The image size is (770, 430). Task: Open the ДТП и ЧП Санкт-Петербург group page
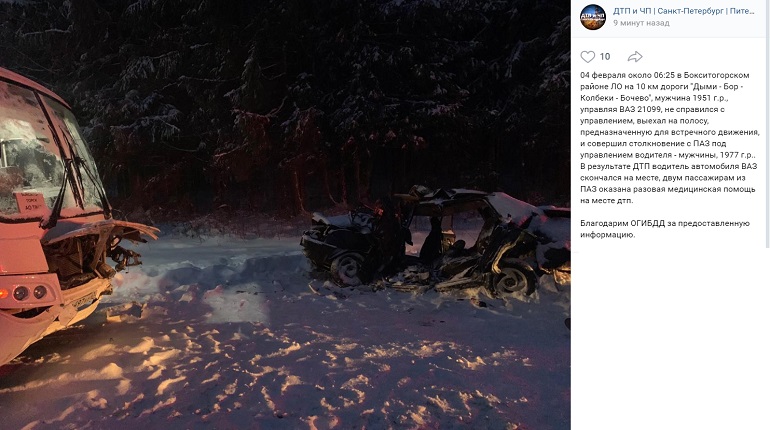[x=684, y=11]
